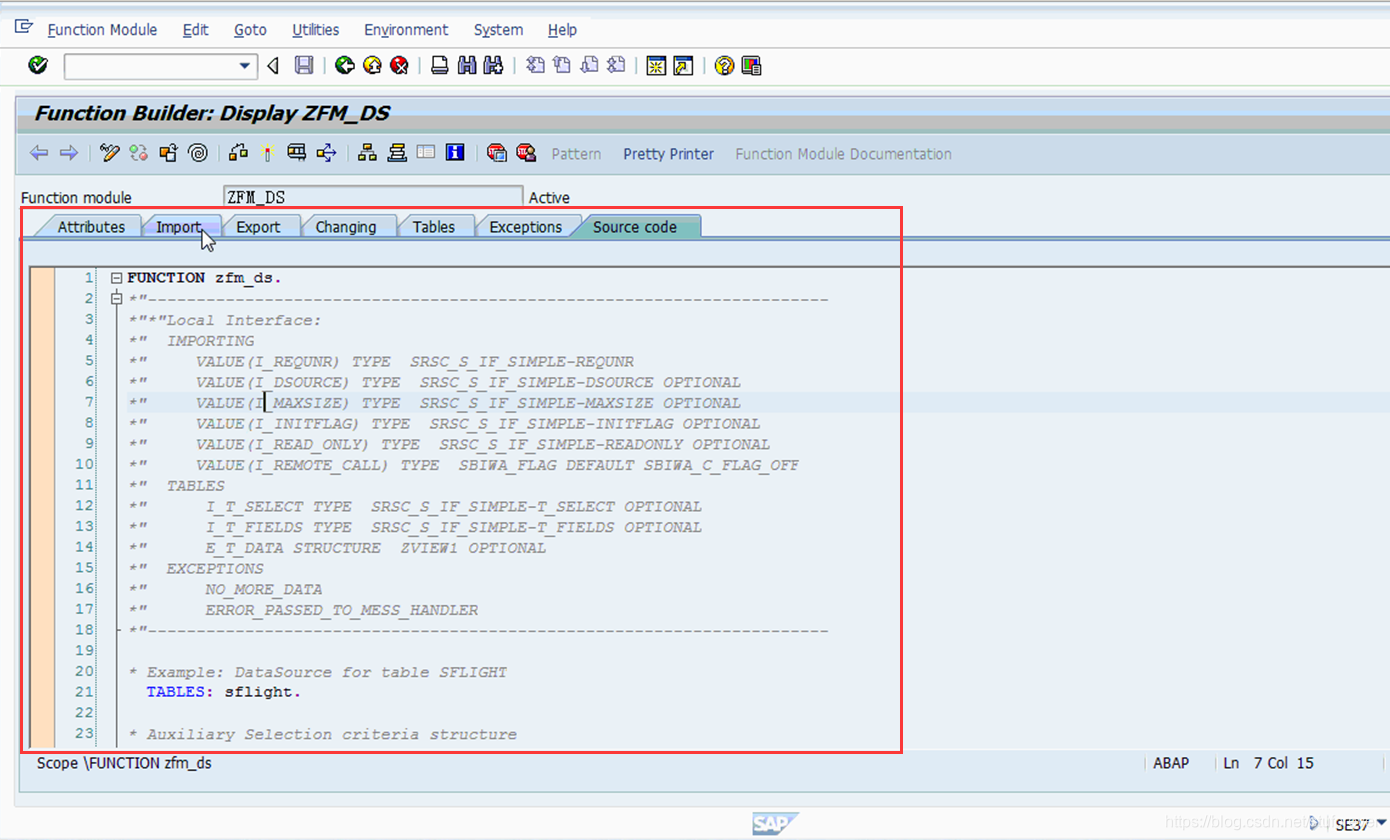1390x840 pixels.
Task: Toggle Full Screen on/off icon
Action: coord(426,153)
